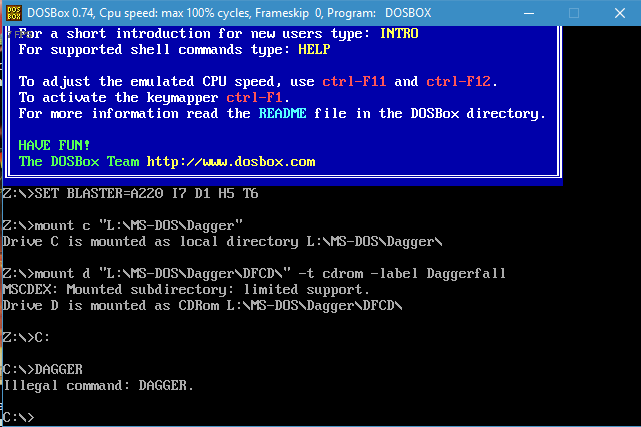
Task: Click the cyan README word
Action: coord(282,114)
